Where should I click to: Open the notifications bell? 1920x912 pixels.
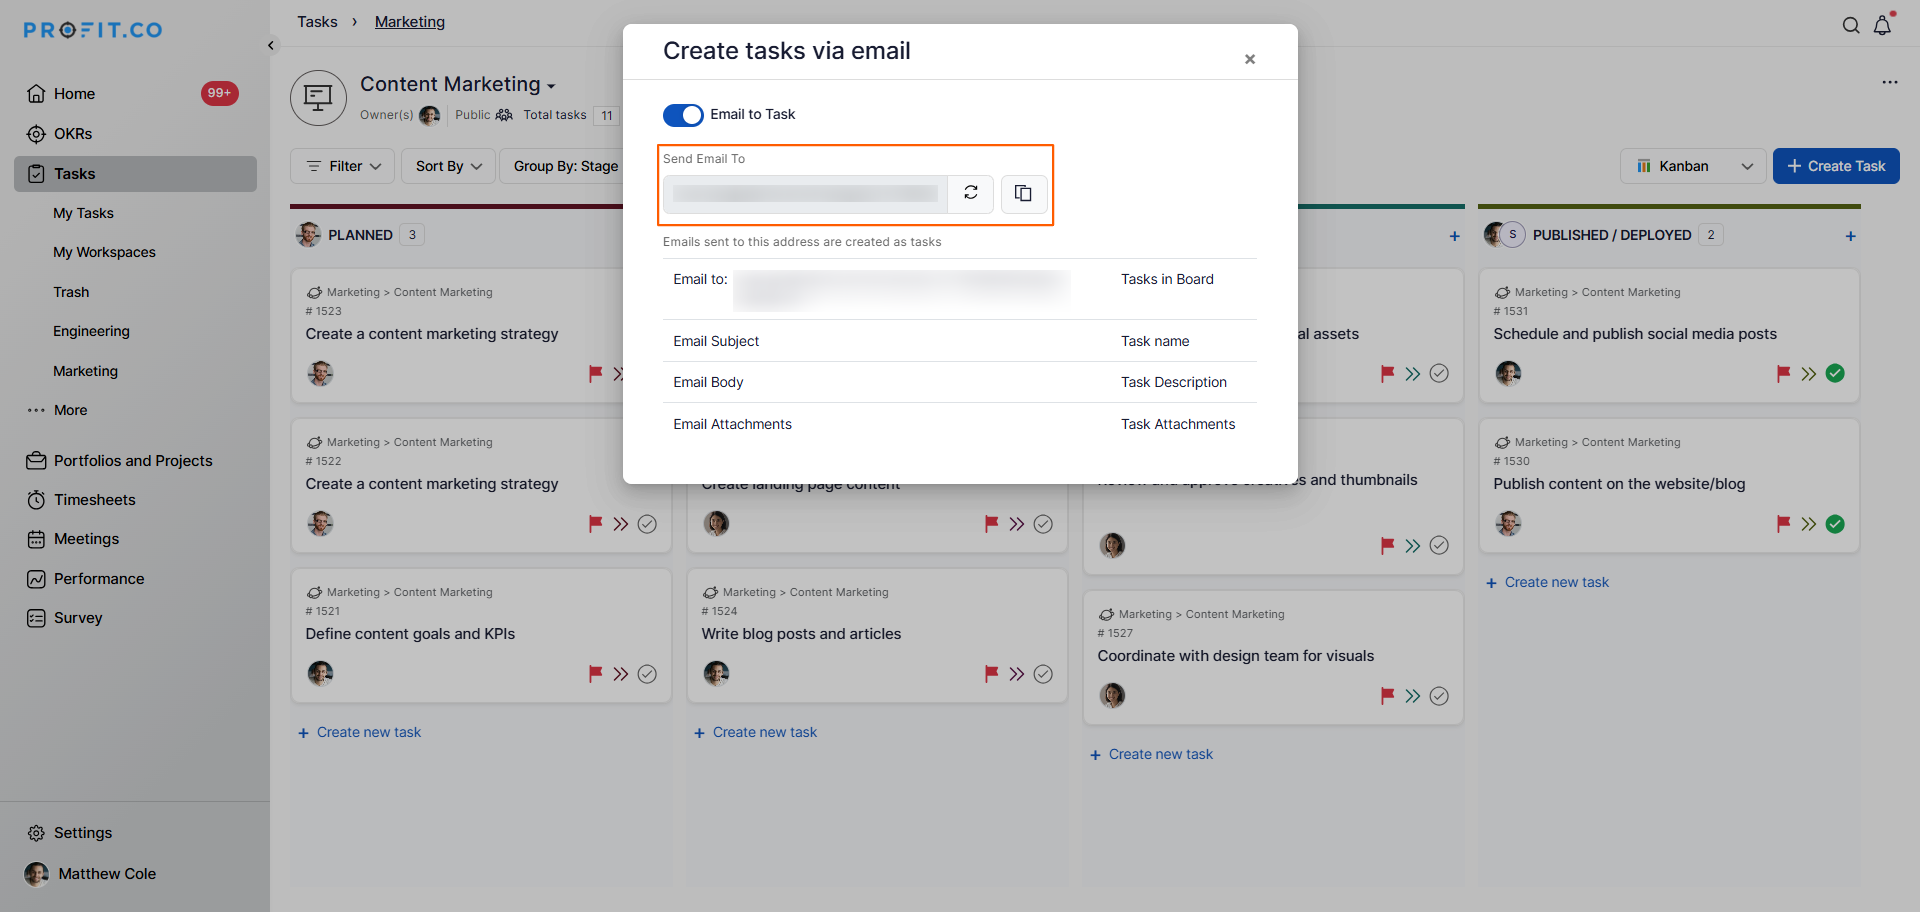pyautogui.click(x=1883, y=25)
